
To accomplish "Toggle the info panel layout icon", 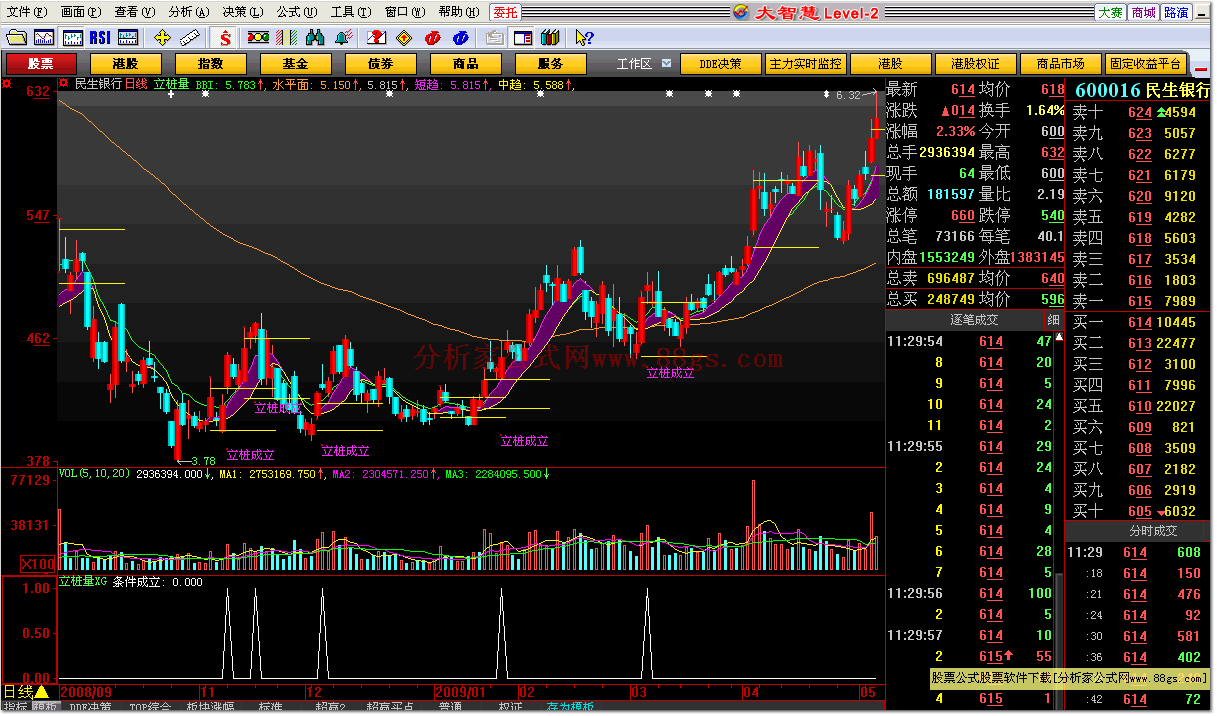I will point(522,38).
